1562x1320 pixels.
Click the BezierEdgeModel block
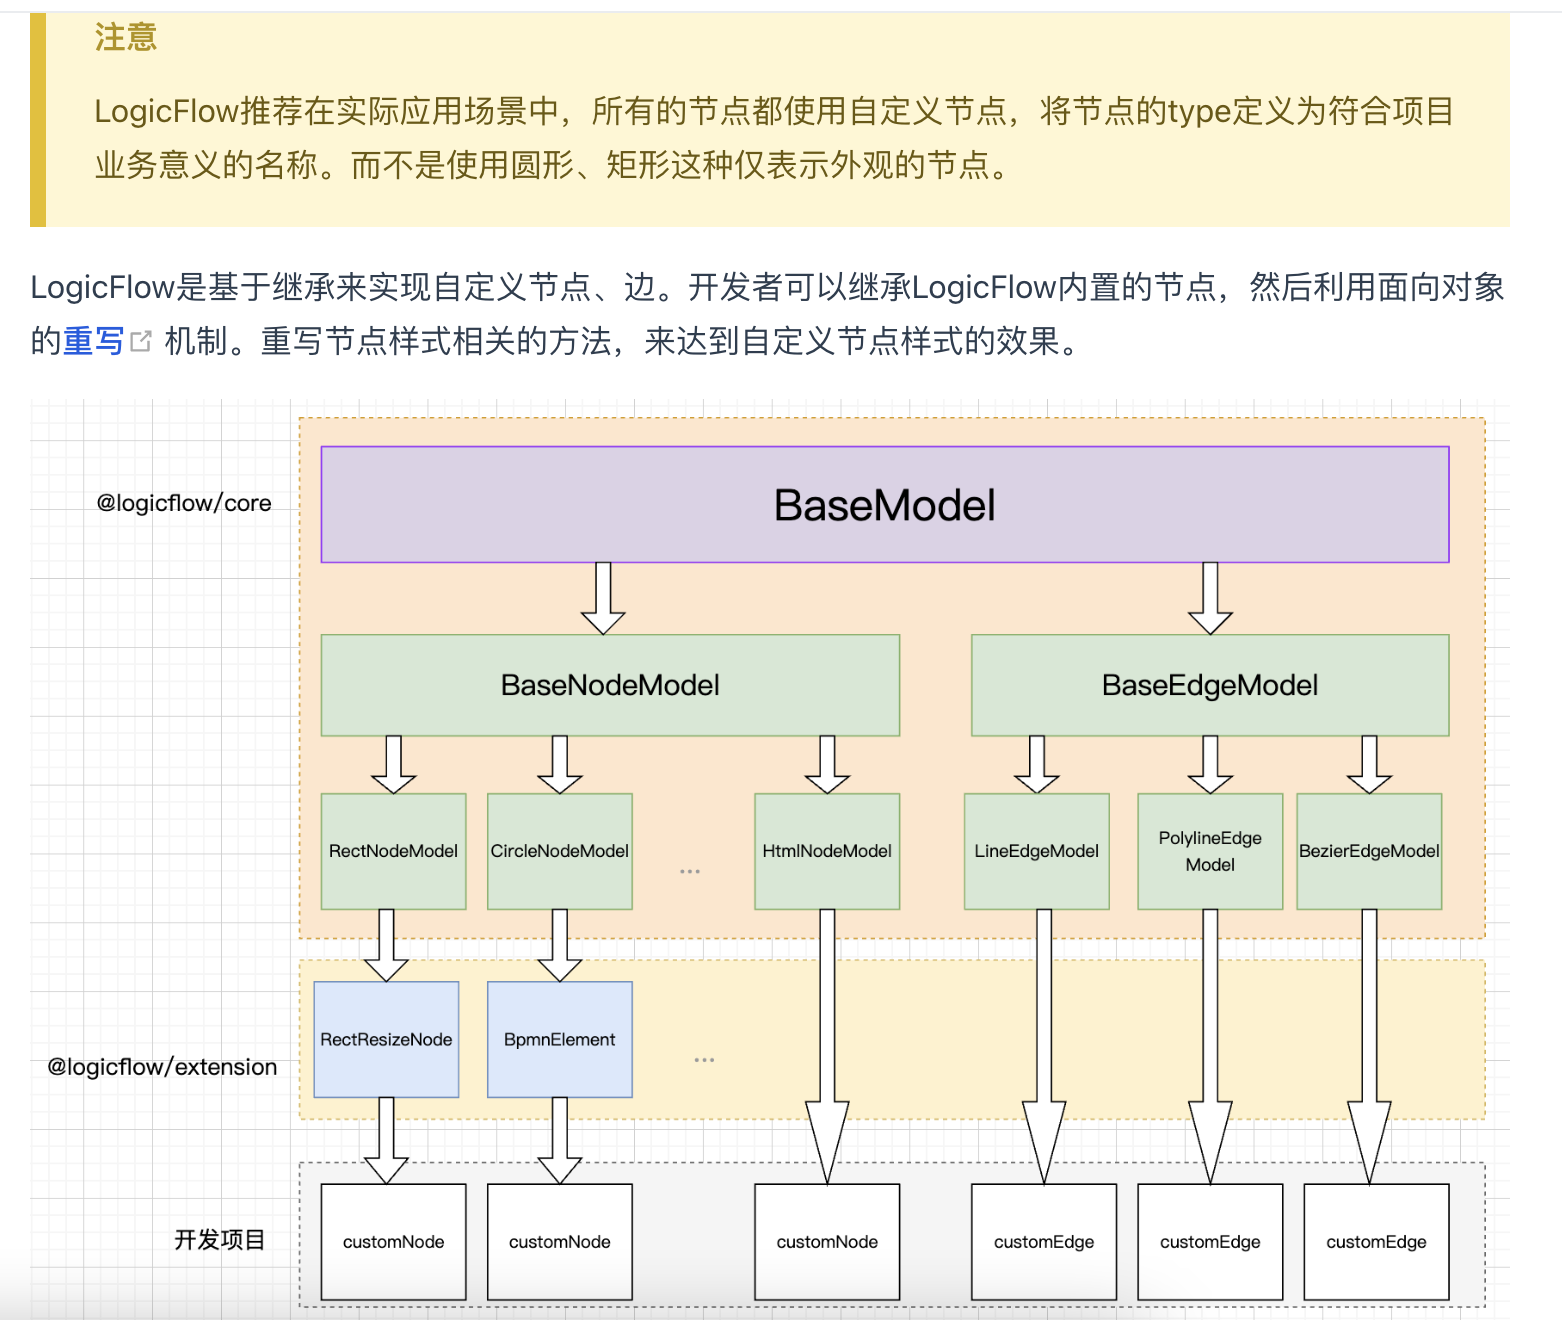click(1369, 851)
